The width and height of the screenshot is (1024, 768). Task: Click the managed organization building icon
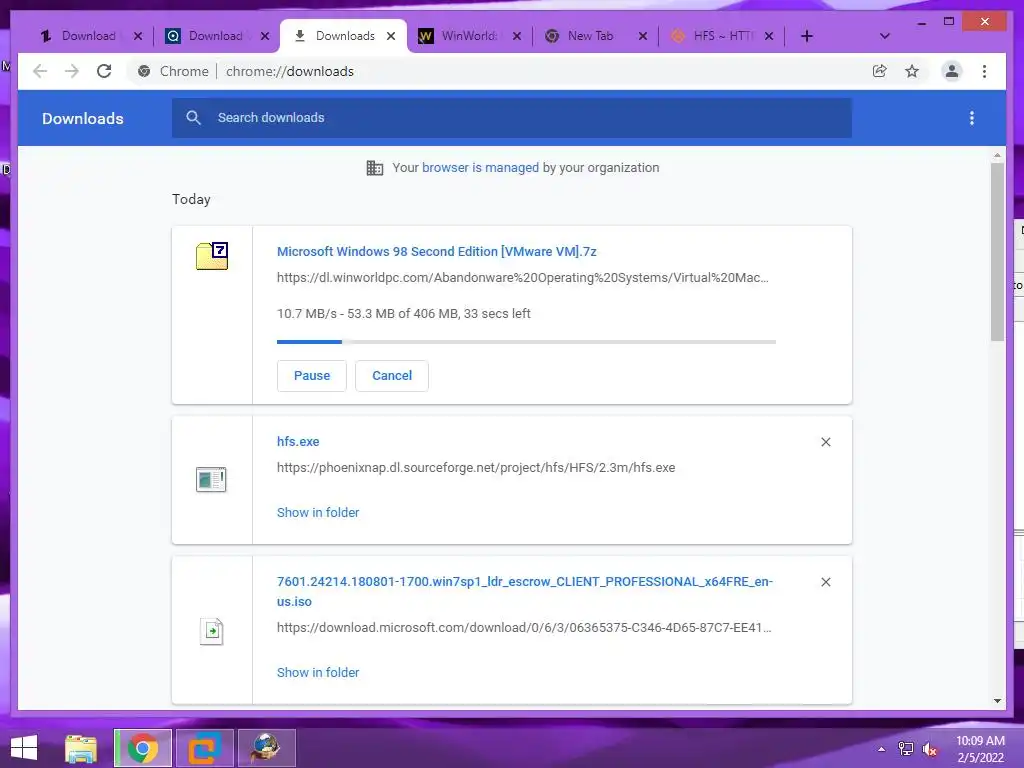[374, 168]
